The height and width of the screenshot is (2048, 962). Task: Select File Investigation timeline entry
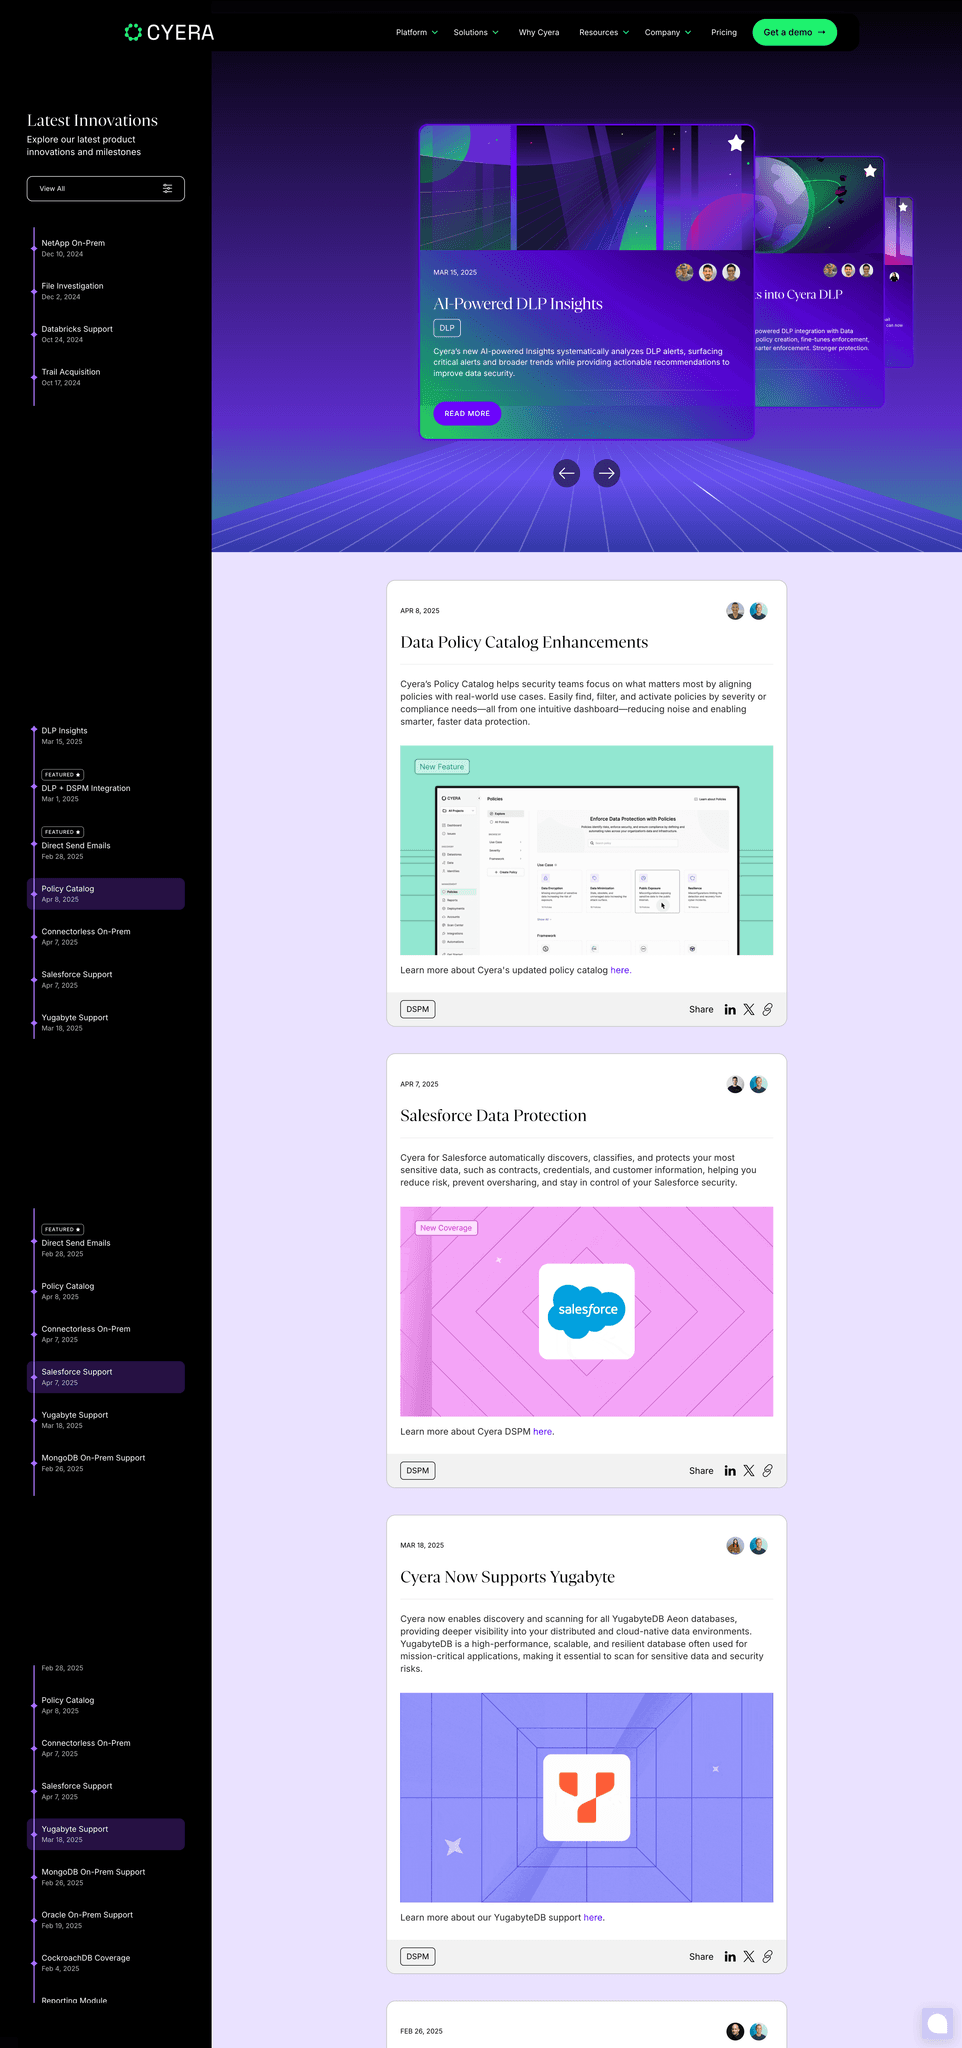point(72,291)
